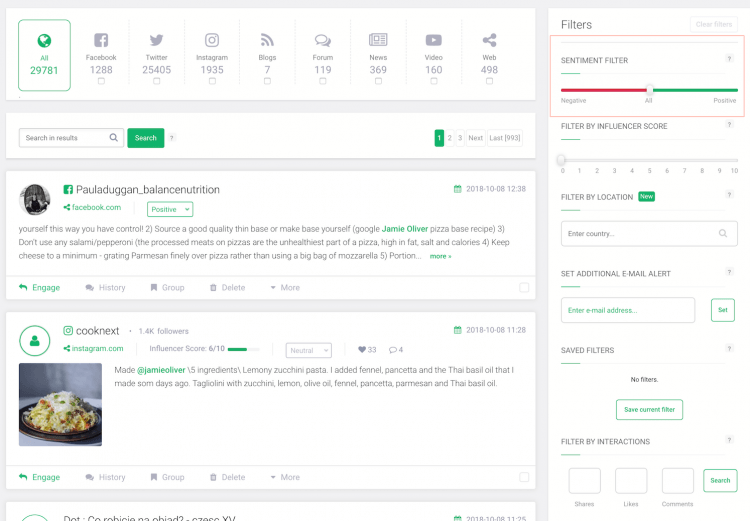This screenshot has height=521, width=750.
Task: Click calendar icon on cooknext post date
Action: click(457, 330)
